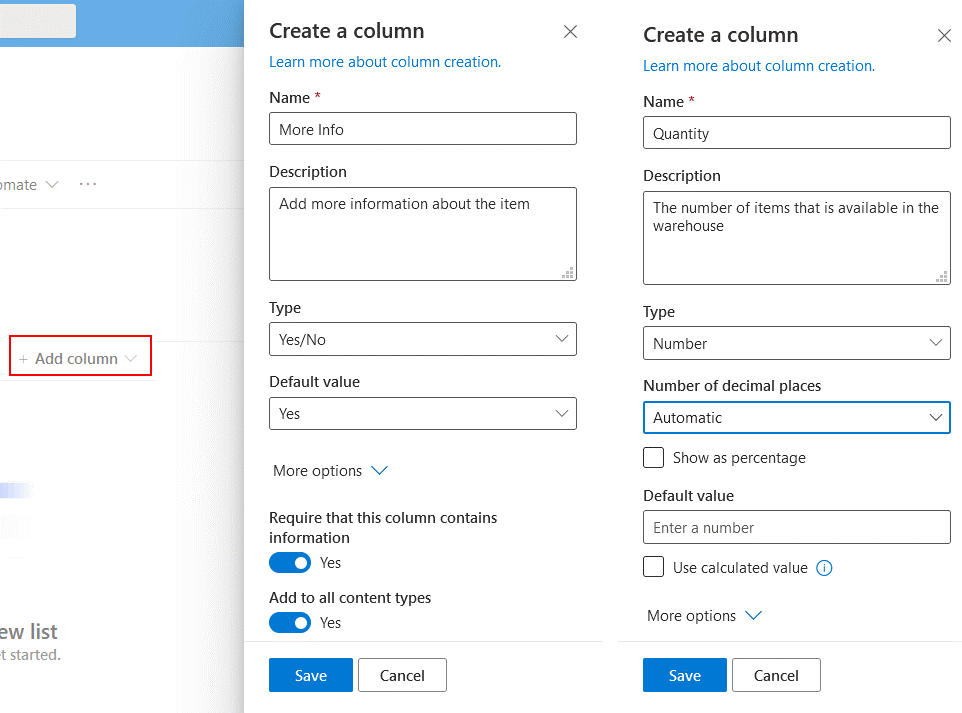Close the More Info column panel
This screenshot has height=713, width=962.
570,31
